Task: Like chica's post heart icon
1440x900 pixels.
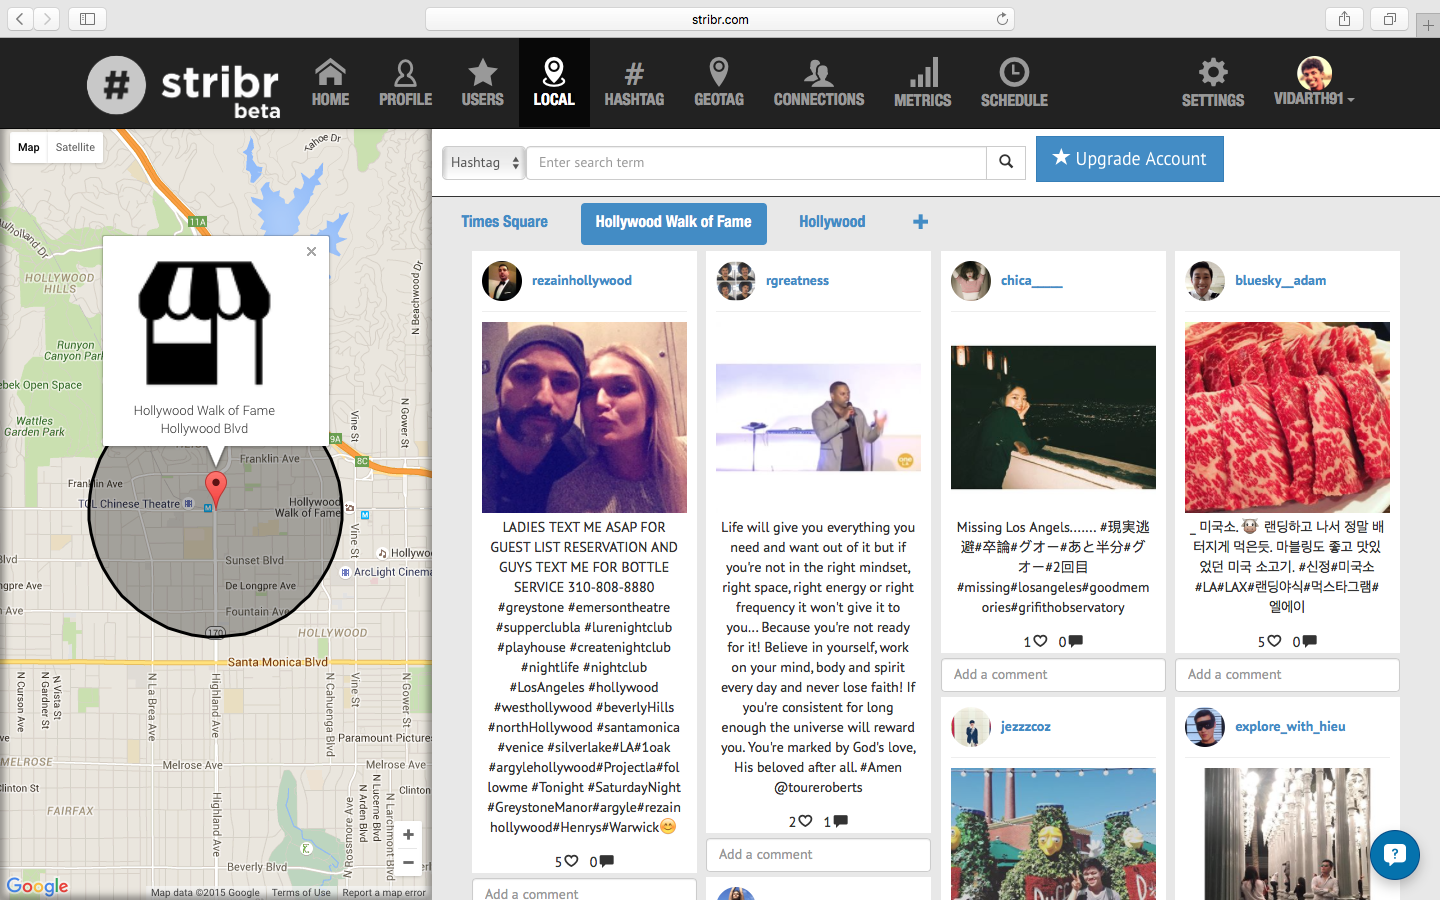Action: click(1040, 641)
